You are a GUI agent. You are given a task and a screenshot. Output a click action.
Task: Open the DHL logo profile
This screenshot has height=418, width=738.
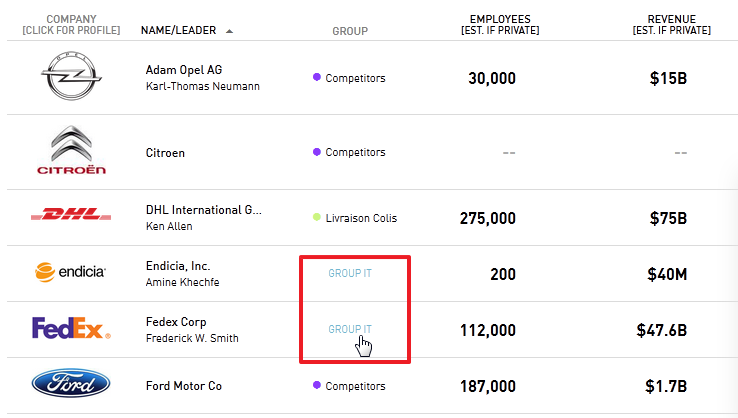point(71,214)
